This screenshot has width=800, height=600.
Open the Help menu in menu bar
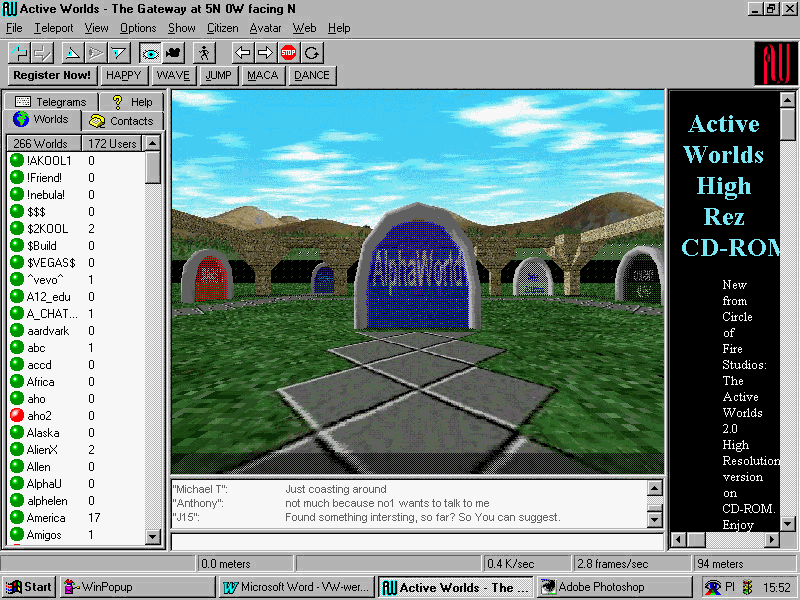point(339,28)
